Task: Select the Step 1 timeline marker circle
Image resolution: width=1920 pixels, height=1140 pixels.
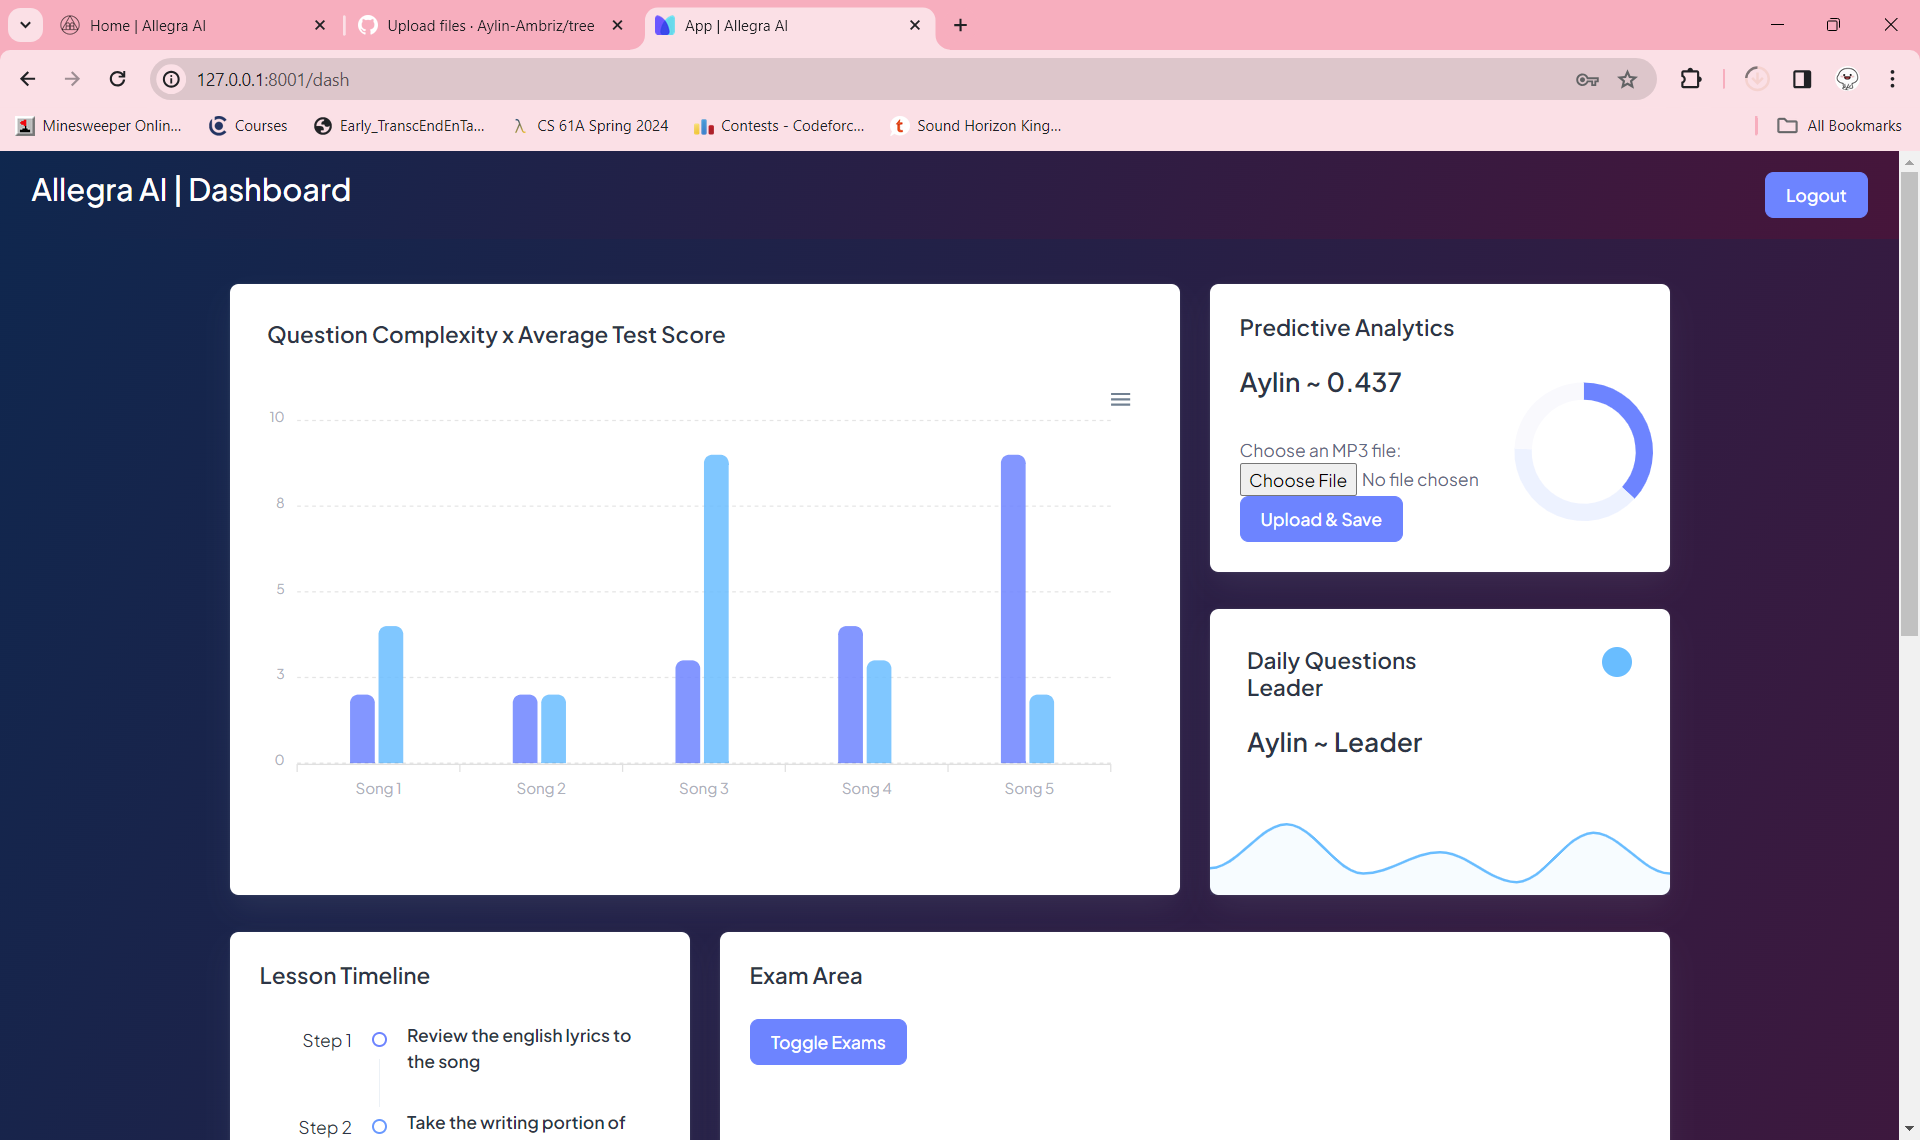Action: point(379,1040)
